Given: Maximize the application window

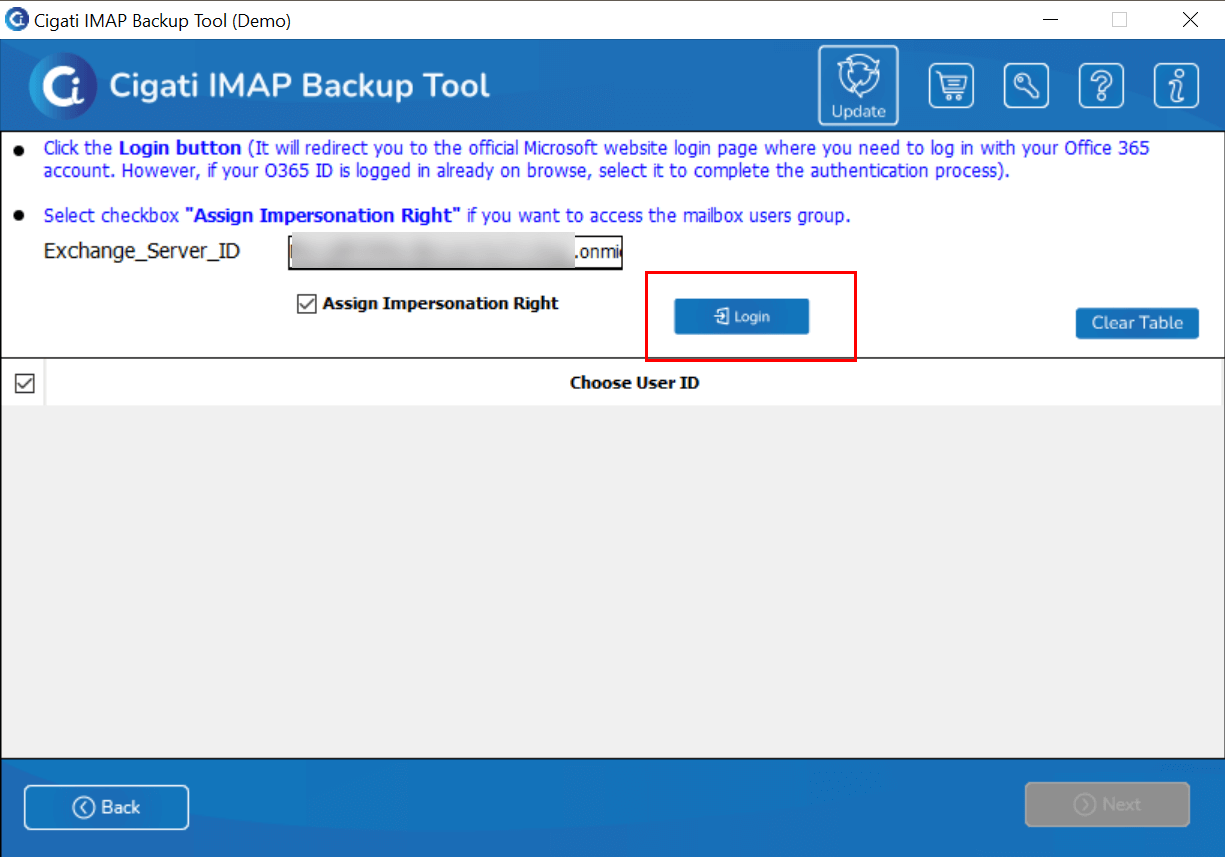Looking at the screenshot, I should pyautogui.click(x=1119, y=20).
